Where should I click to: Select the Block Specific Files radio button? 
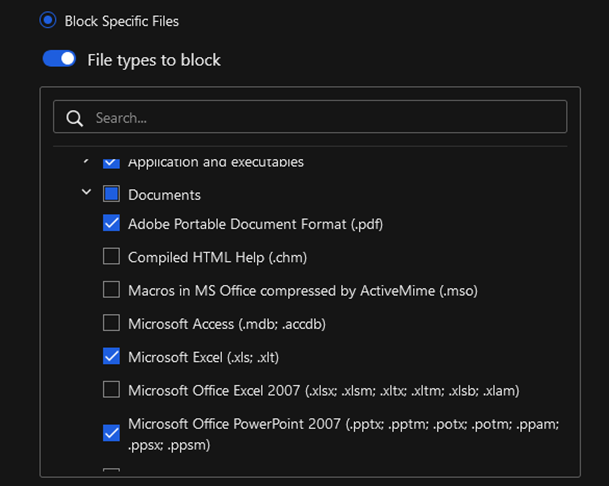48,20
